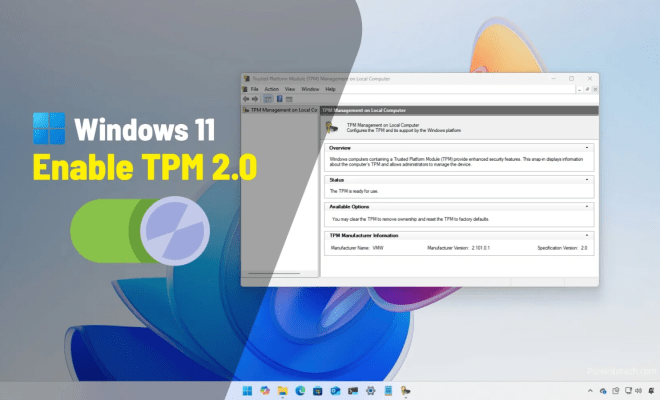
Task: Open the Action menu
Action: [x=271, y=89]
